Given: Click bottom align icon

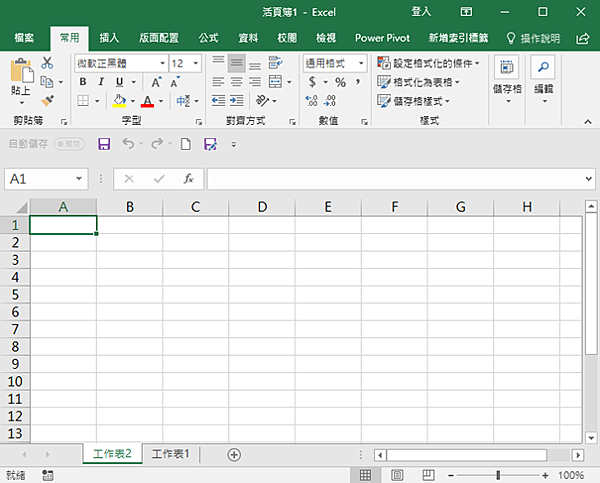Looking at the screenshot, I should 255,63.
